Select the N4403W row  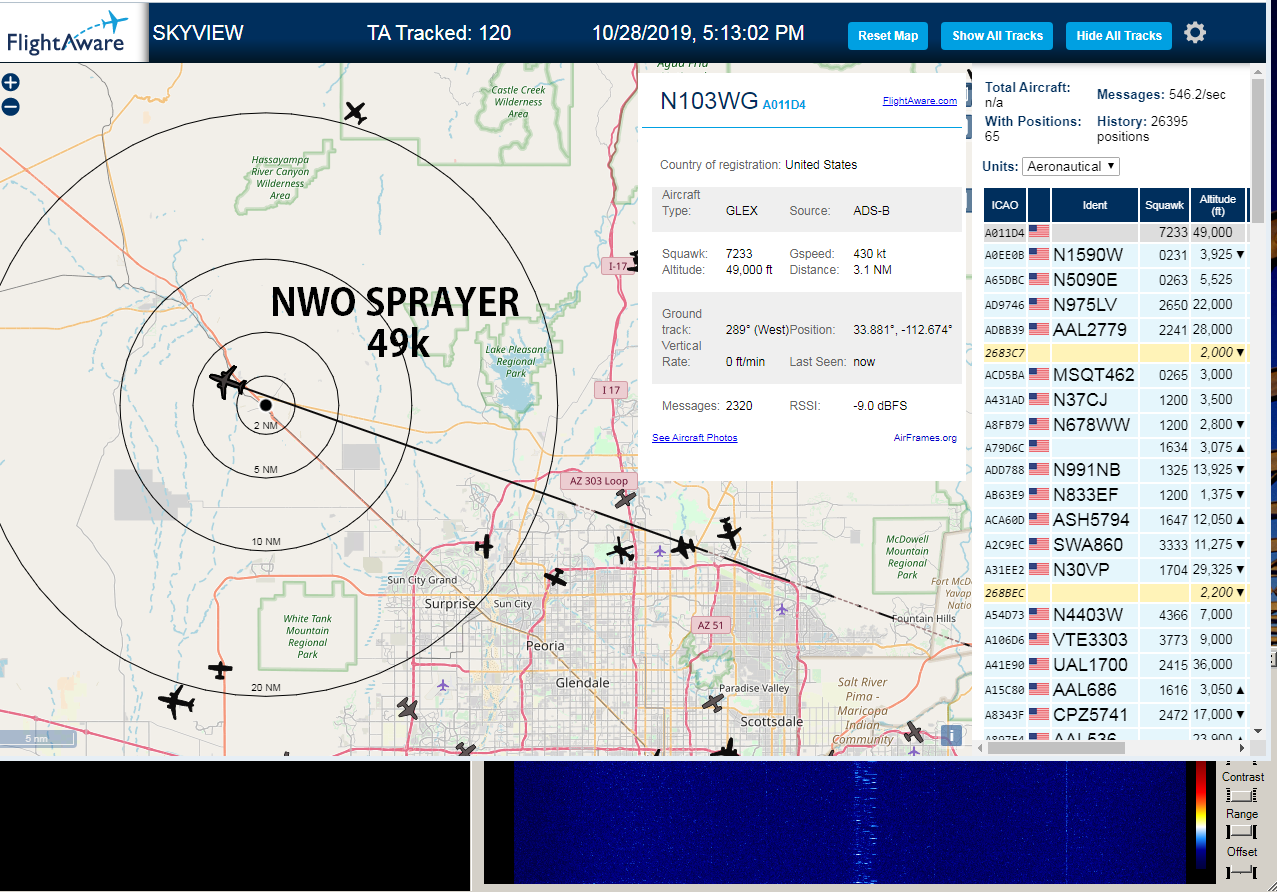1115,615
